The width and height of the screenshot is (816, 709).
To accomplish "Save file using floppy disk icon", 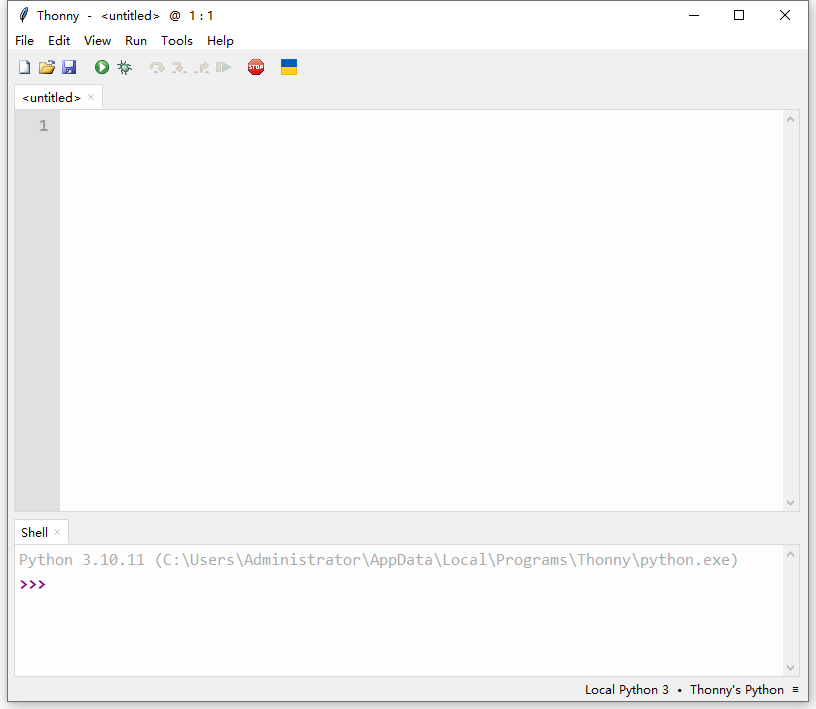I will [x=69, y=67].
